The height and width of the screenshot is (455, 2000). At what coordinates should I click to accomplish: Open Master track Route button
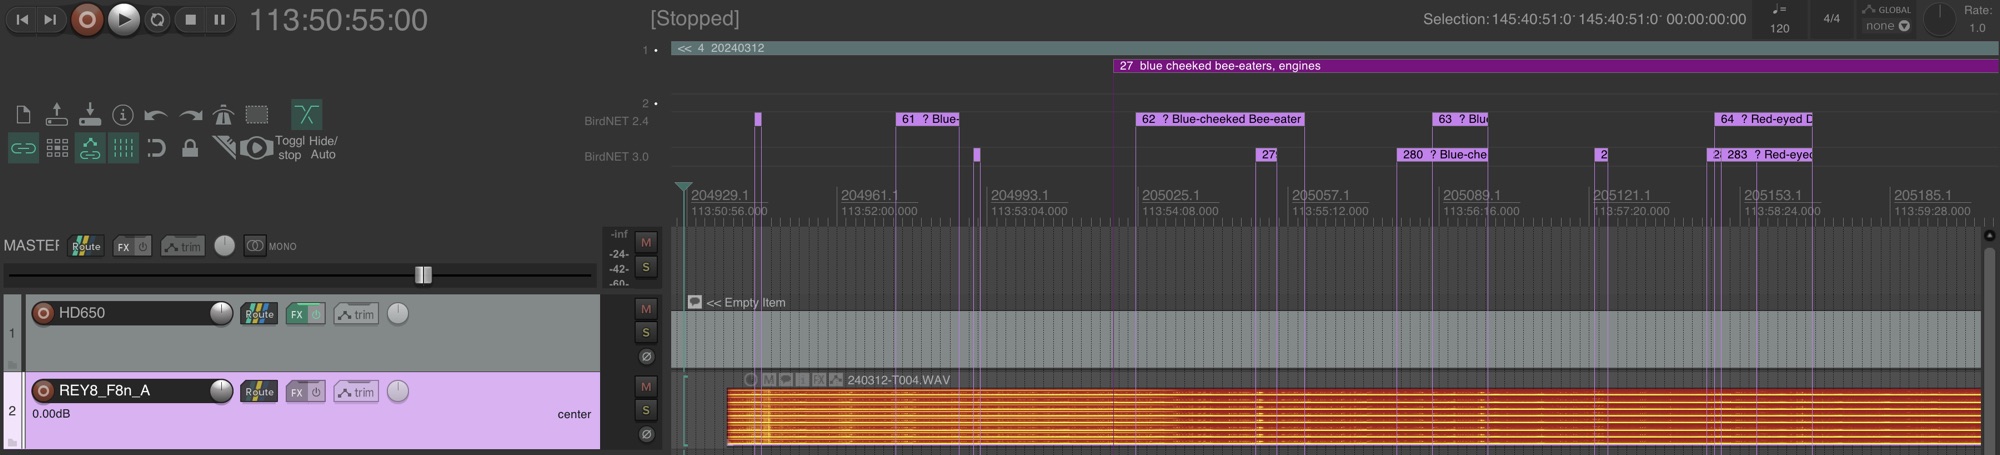point(86,246)
